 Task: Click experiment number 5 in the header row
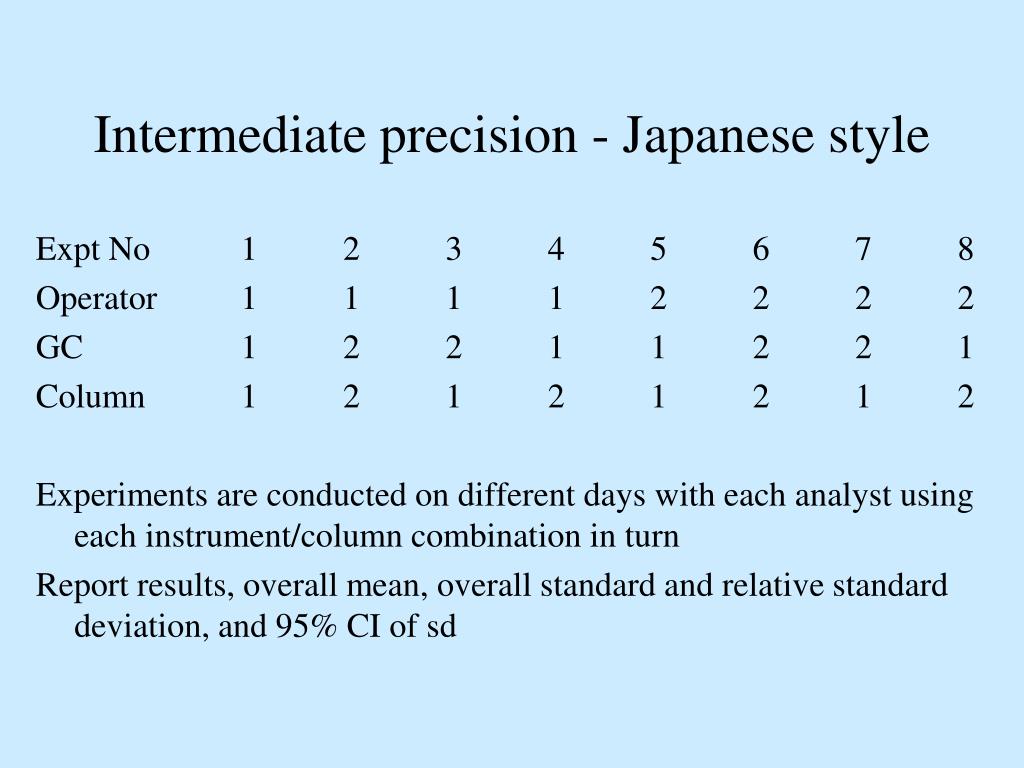[x=658, y=249]
